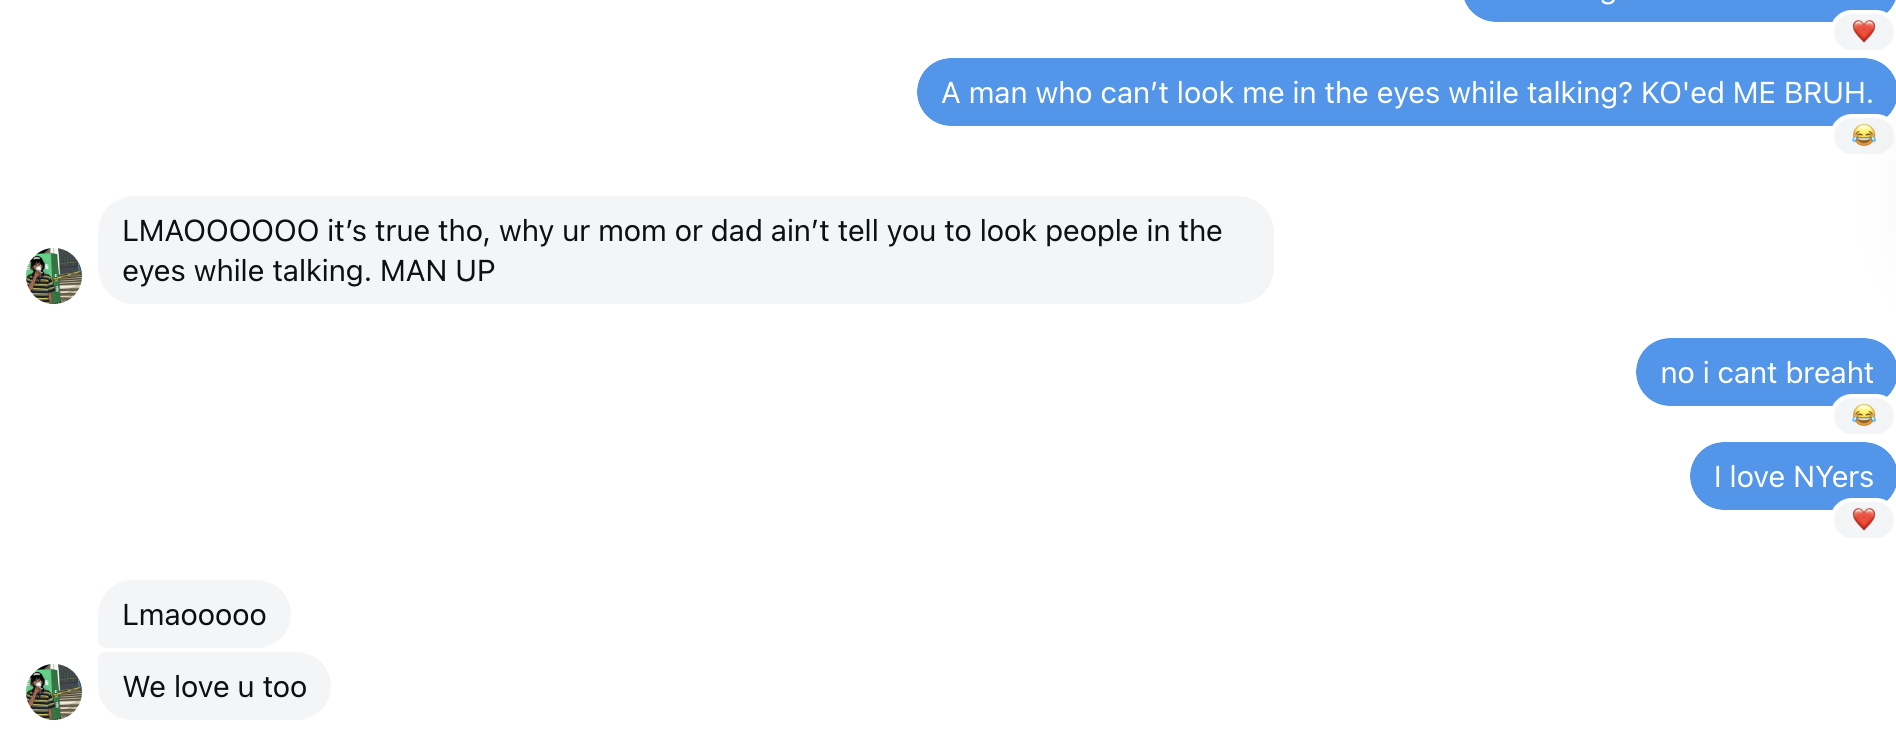Click the 'We love u too' message

point(214,687)
